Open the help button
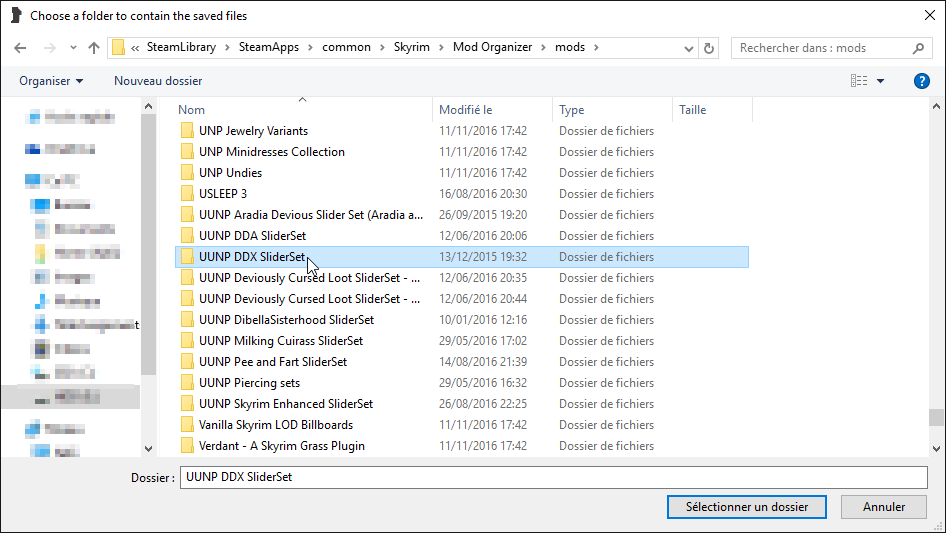Screen dimensions: 946x533 (921, 81)
